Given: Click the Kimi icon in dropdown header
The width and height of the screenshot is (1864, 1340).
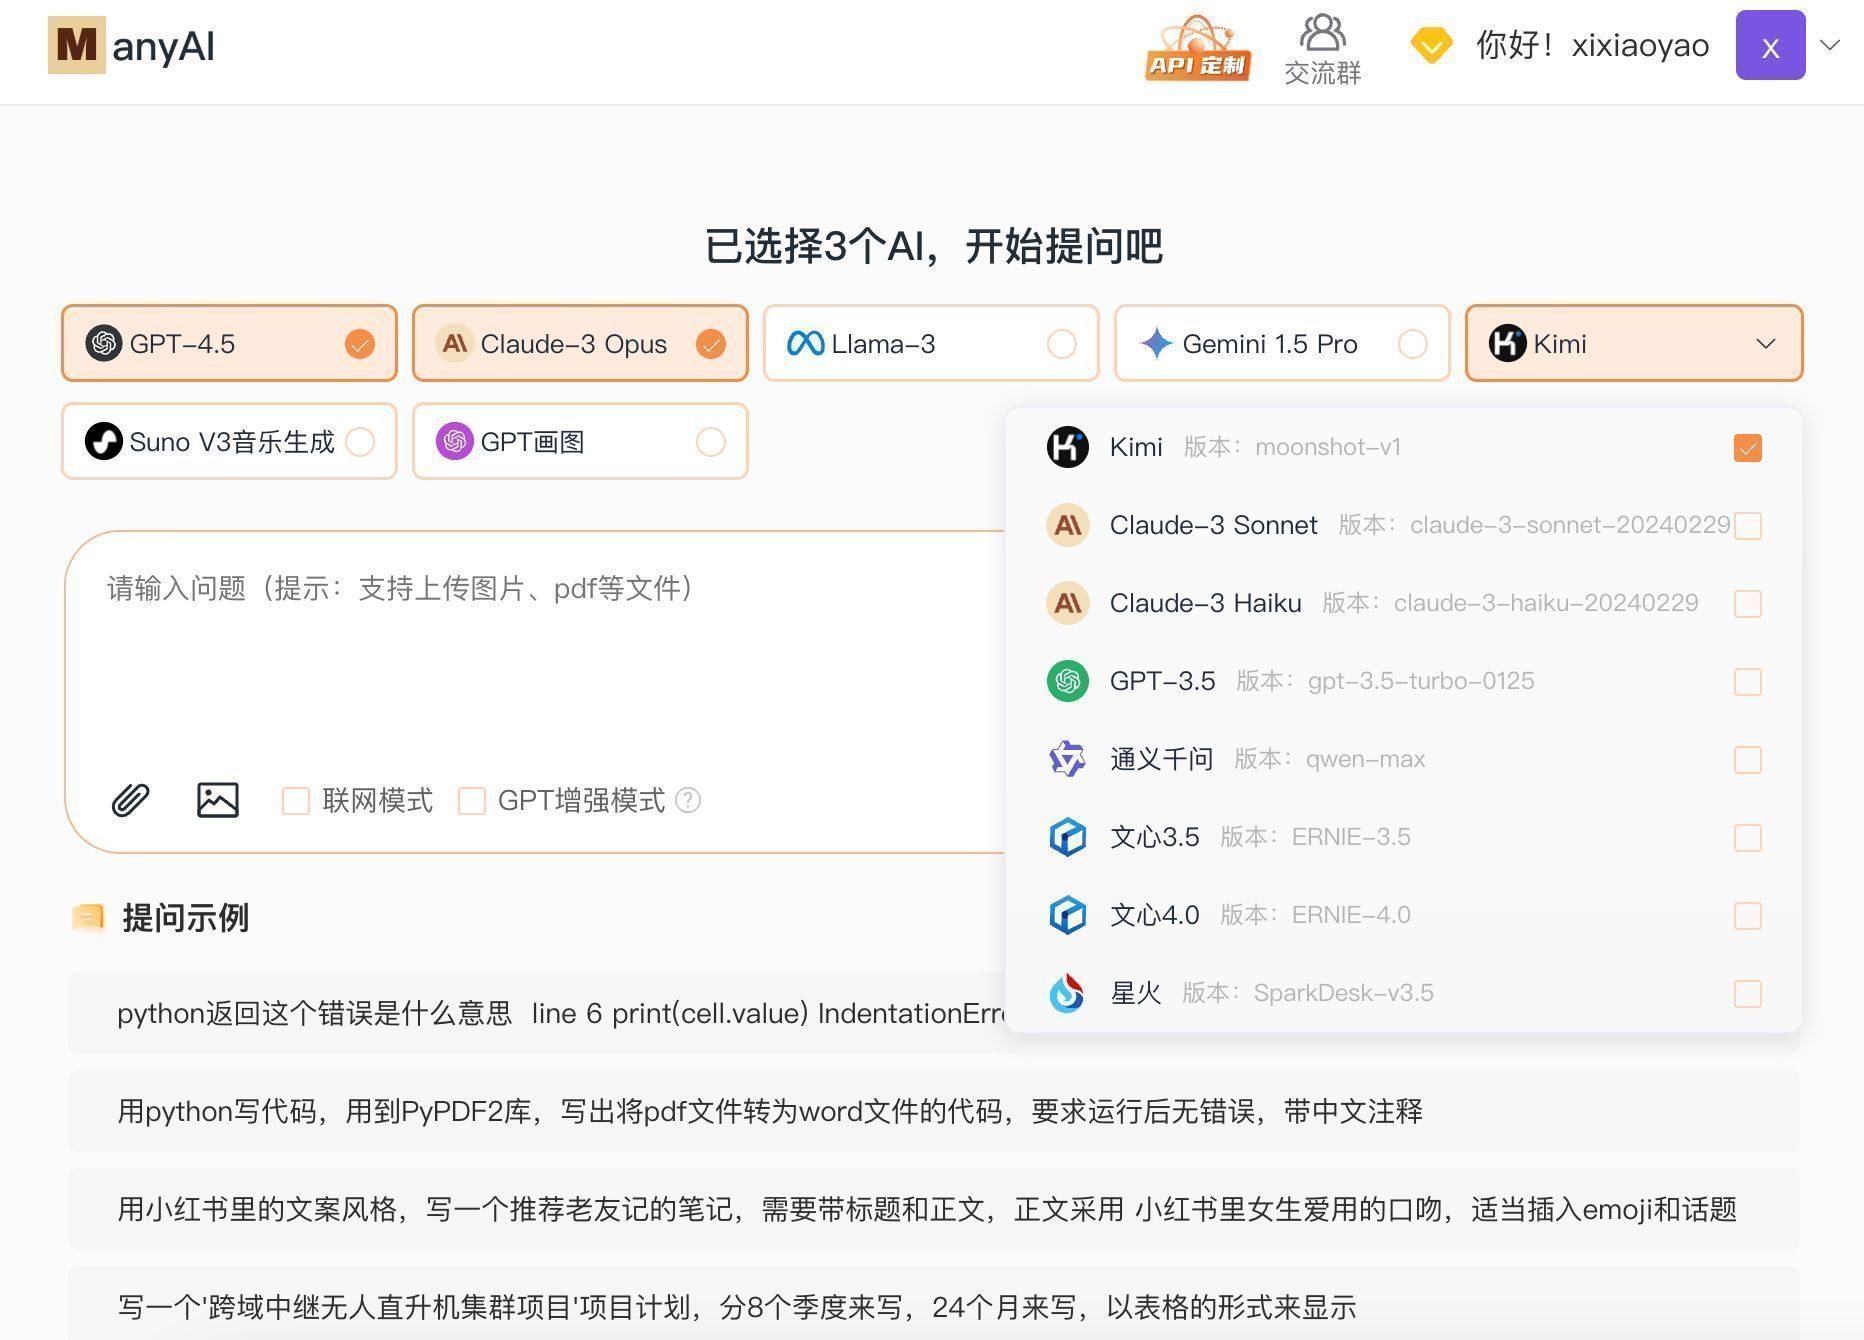Looking at the screenshot, I should pos(1508,344).
